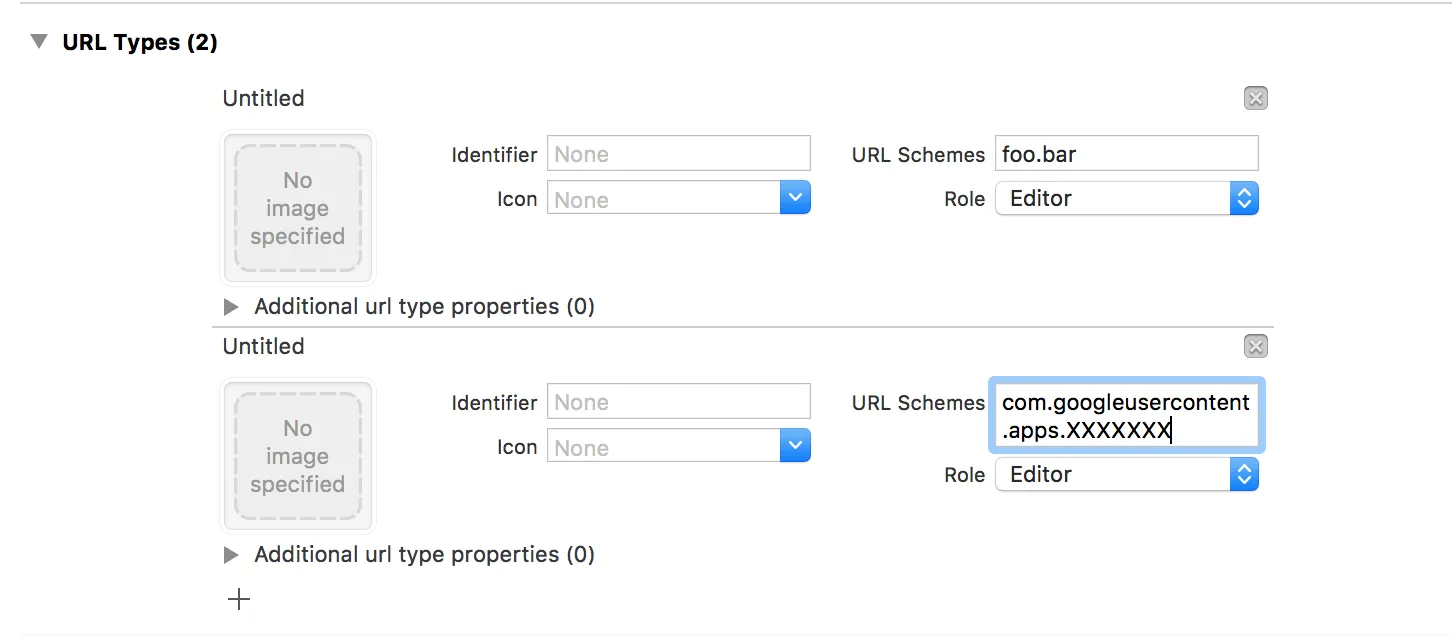Viewport: 1452px width, 636px height.
Task: Click the URL Schemes field with com.googleusercontent
Action: tap(1126, 416)
